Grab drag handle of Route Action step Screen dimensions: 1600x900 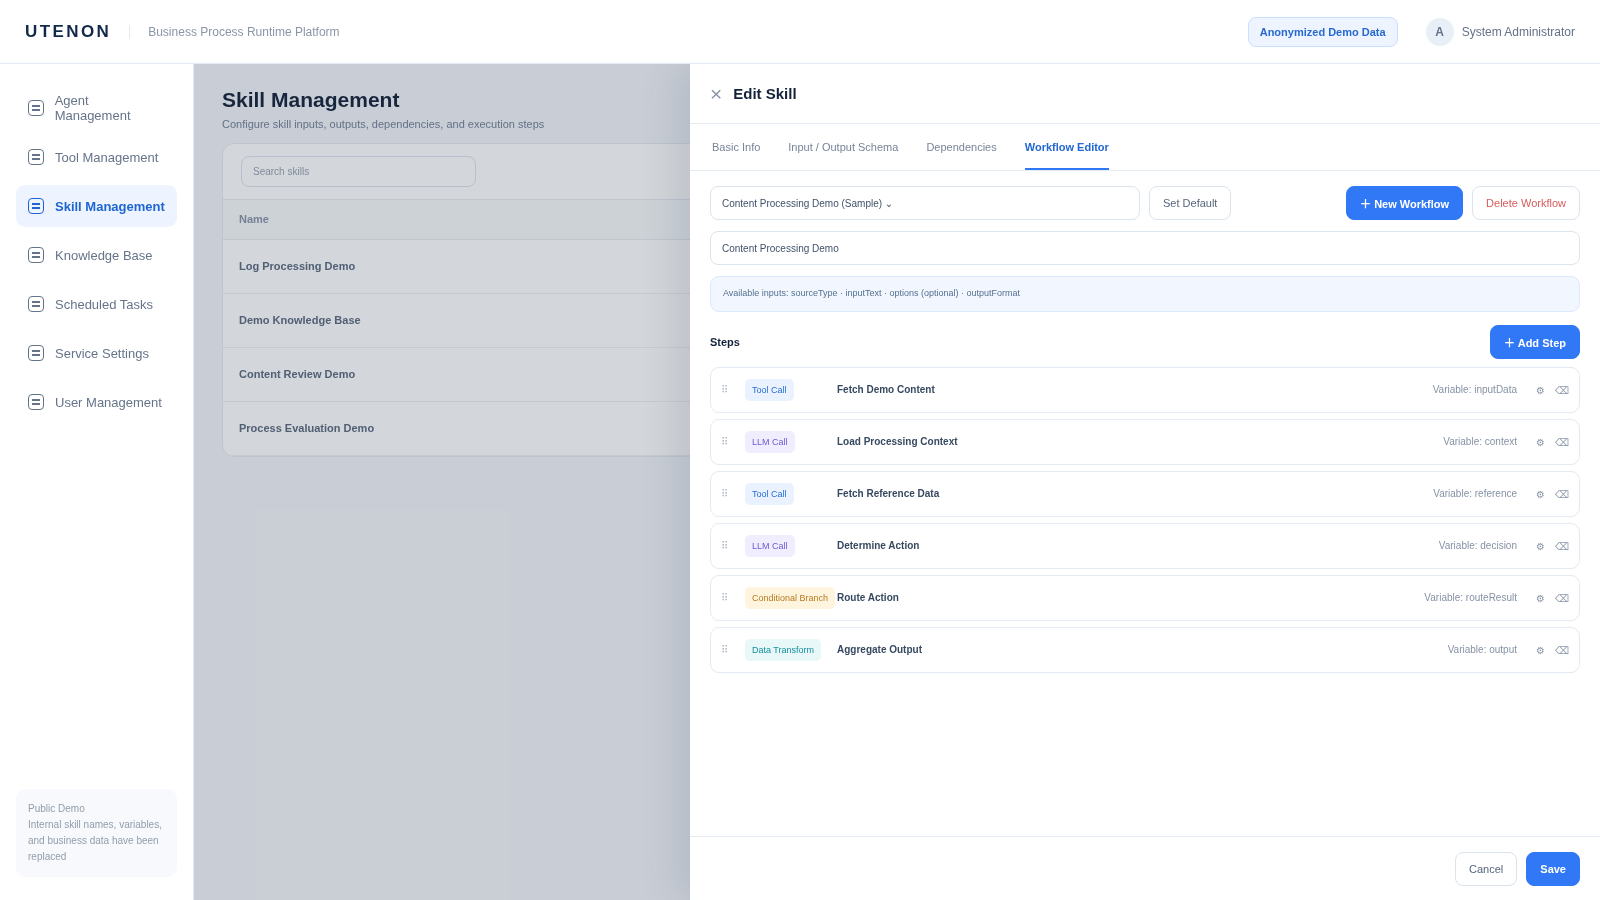[x=725, y=598]
